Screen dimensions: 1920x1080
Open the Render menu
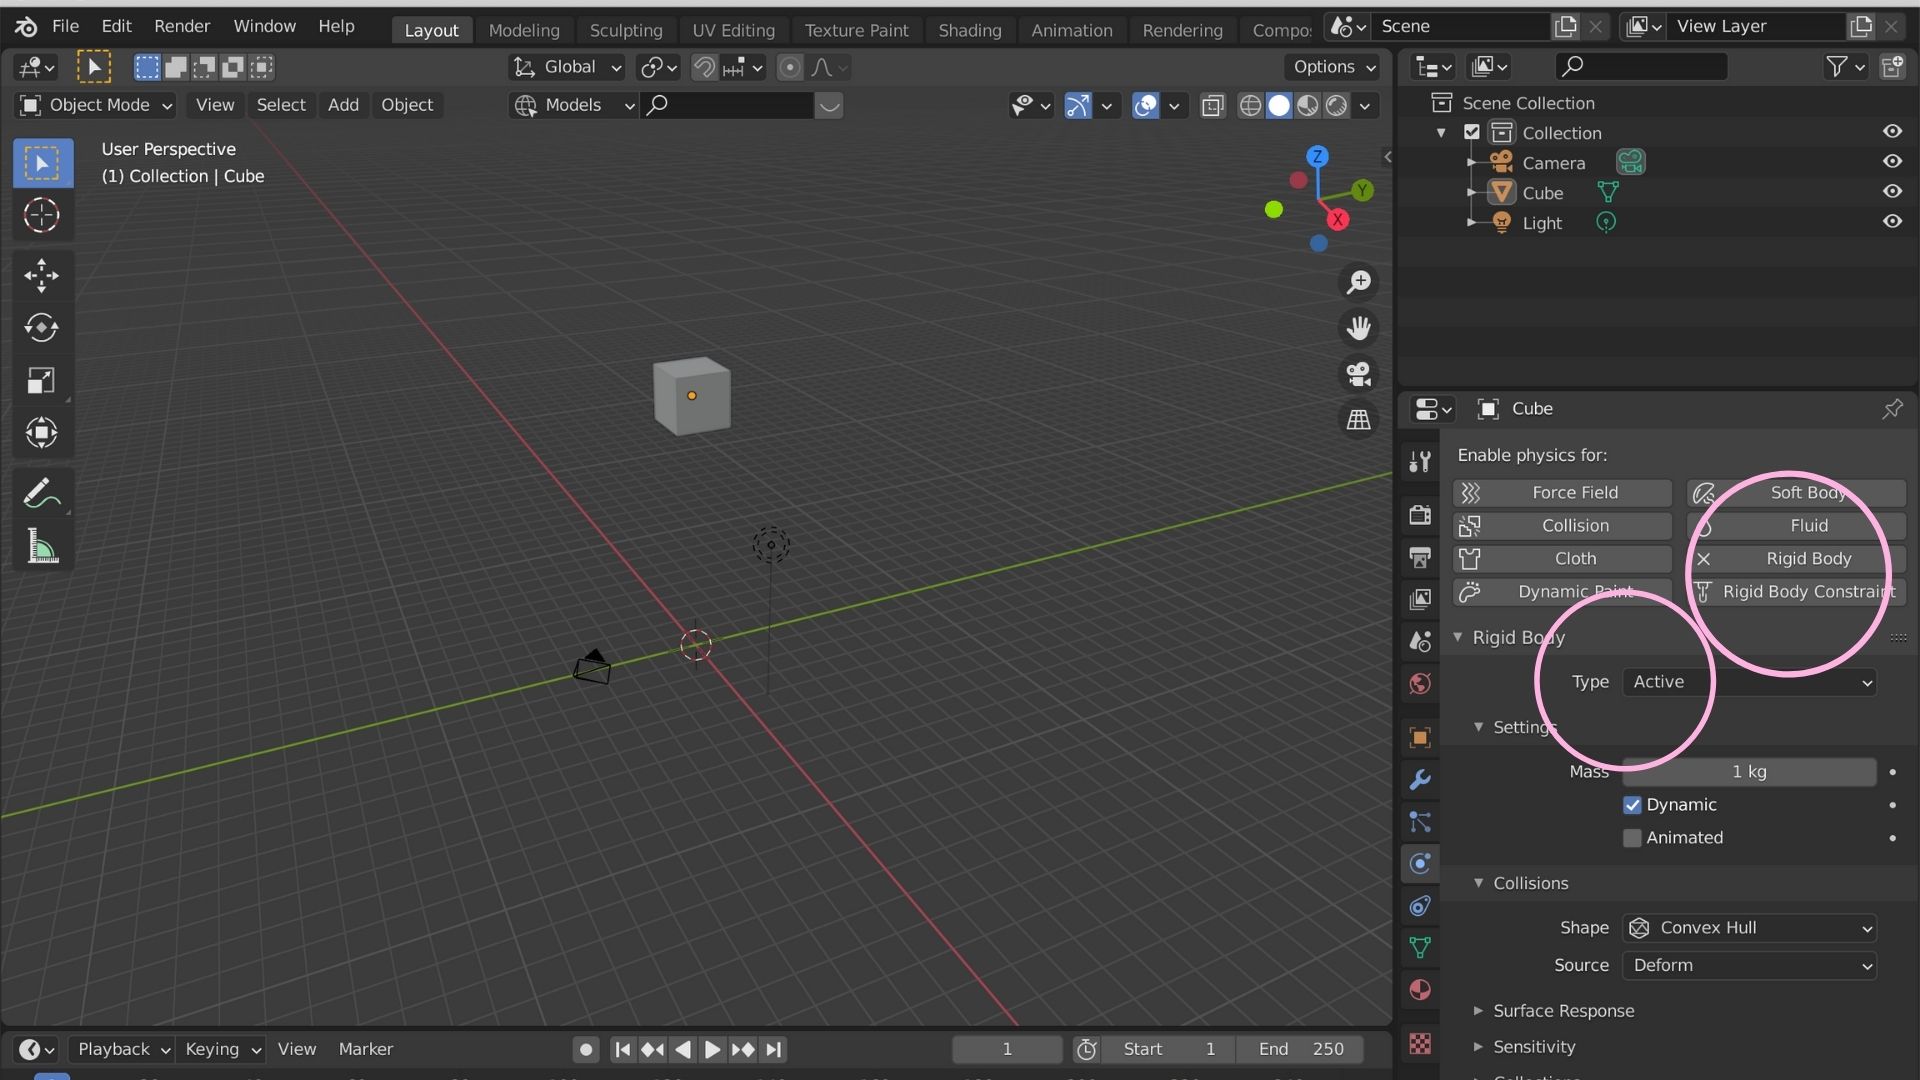(x=181, y=26)
